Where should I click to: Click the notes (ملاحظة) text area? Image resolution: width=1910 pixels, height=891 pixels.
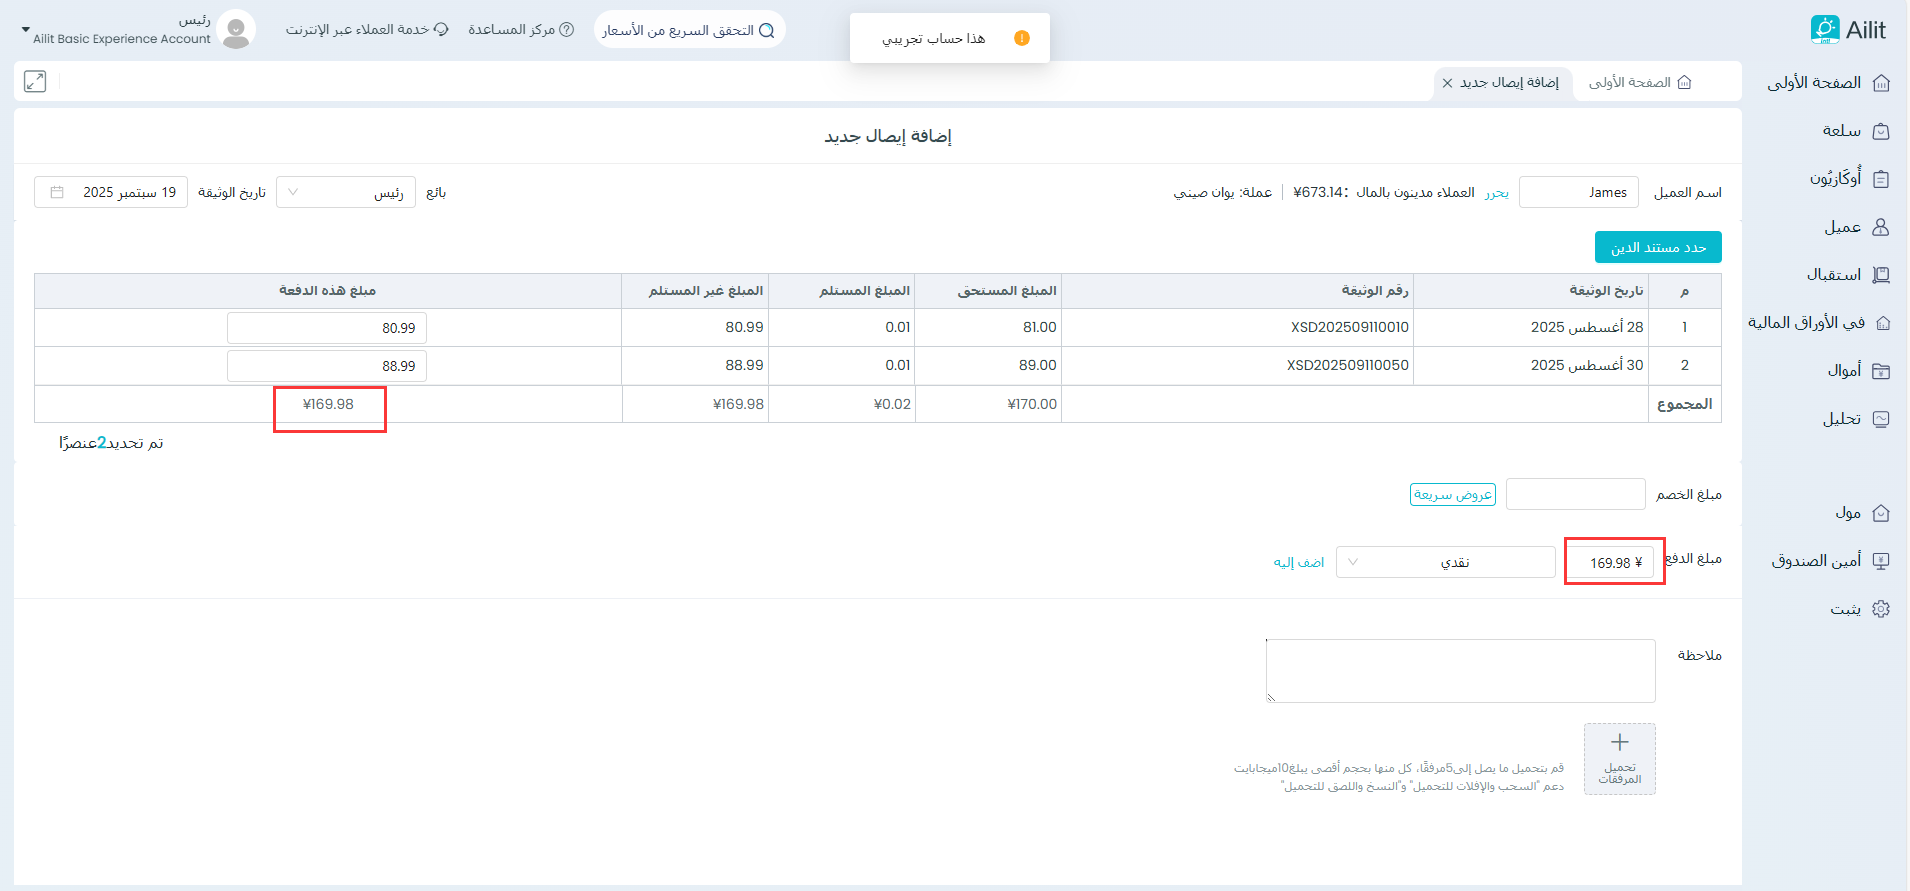click(1460, 671)
